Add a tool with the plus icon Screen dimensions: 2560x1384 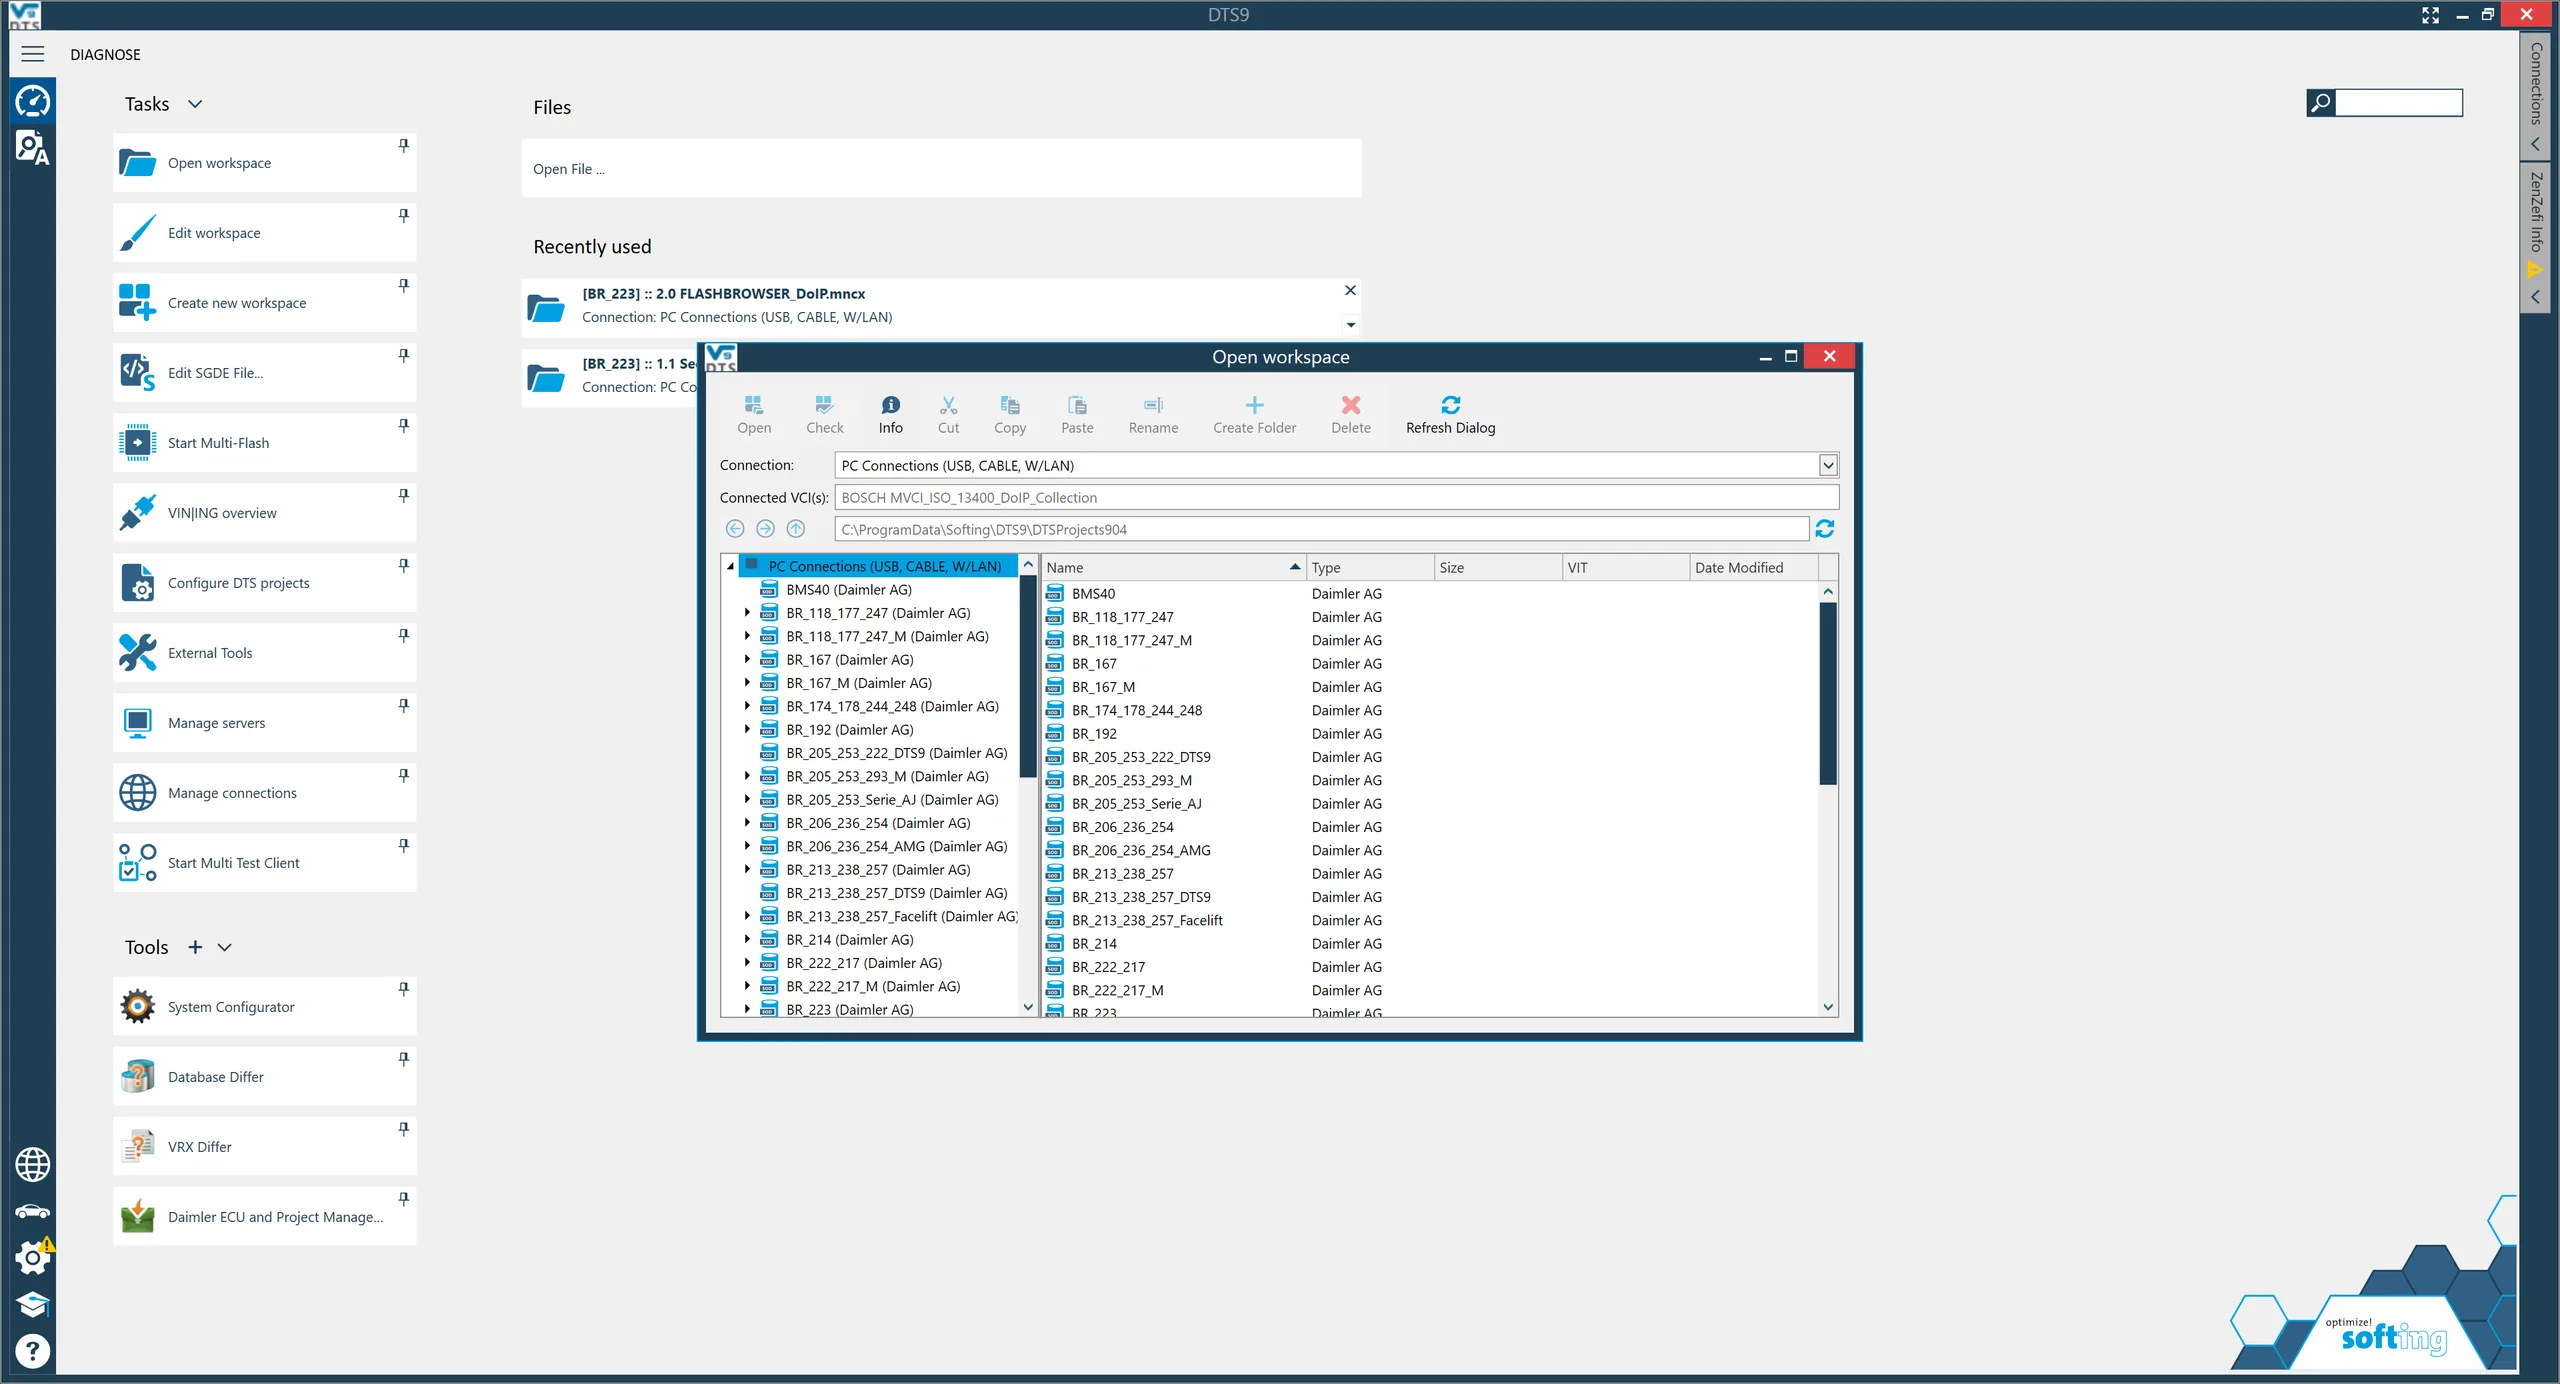pyautogui.click(x=195, y=947)
